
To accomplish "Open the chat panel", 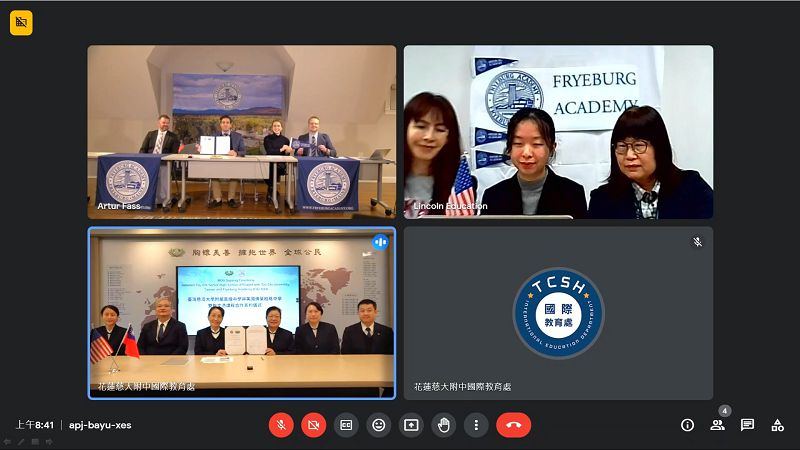I will pyautogui.click(x=747, y=425).
